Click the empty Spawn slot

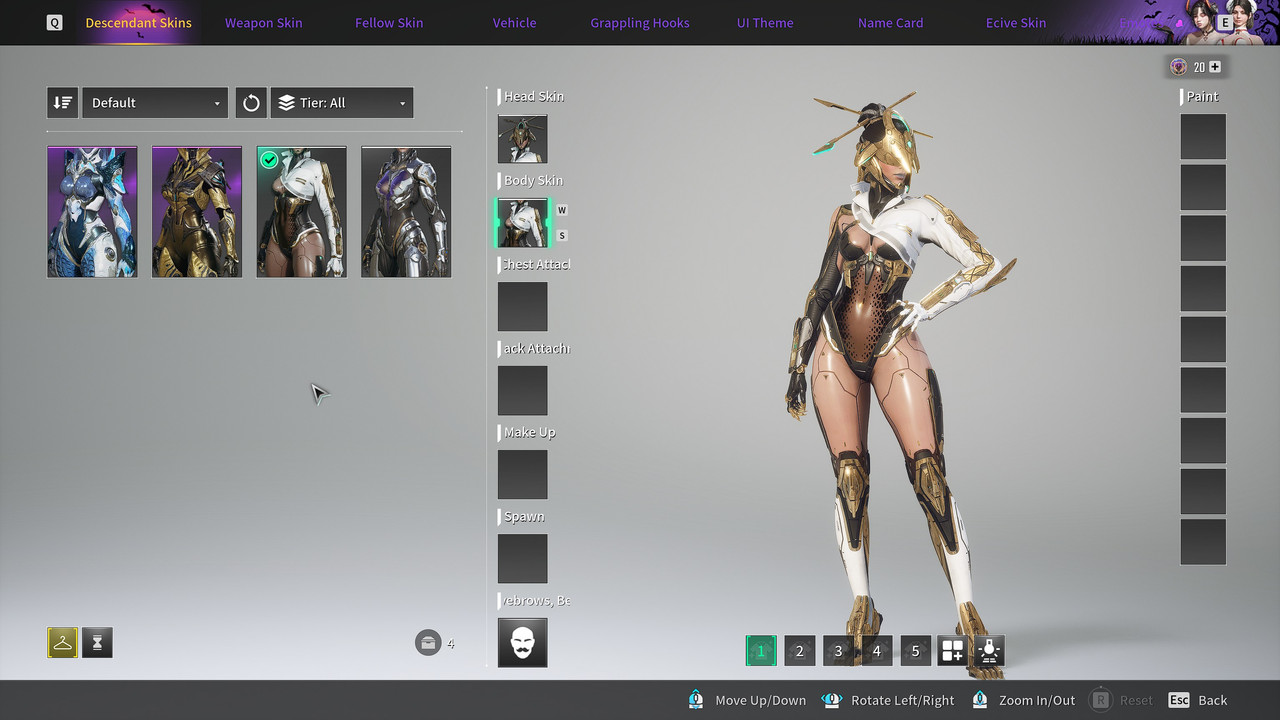[523, 559]
